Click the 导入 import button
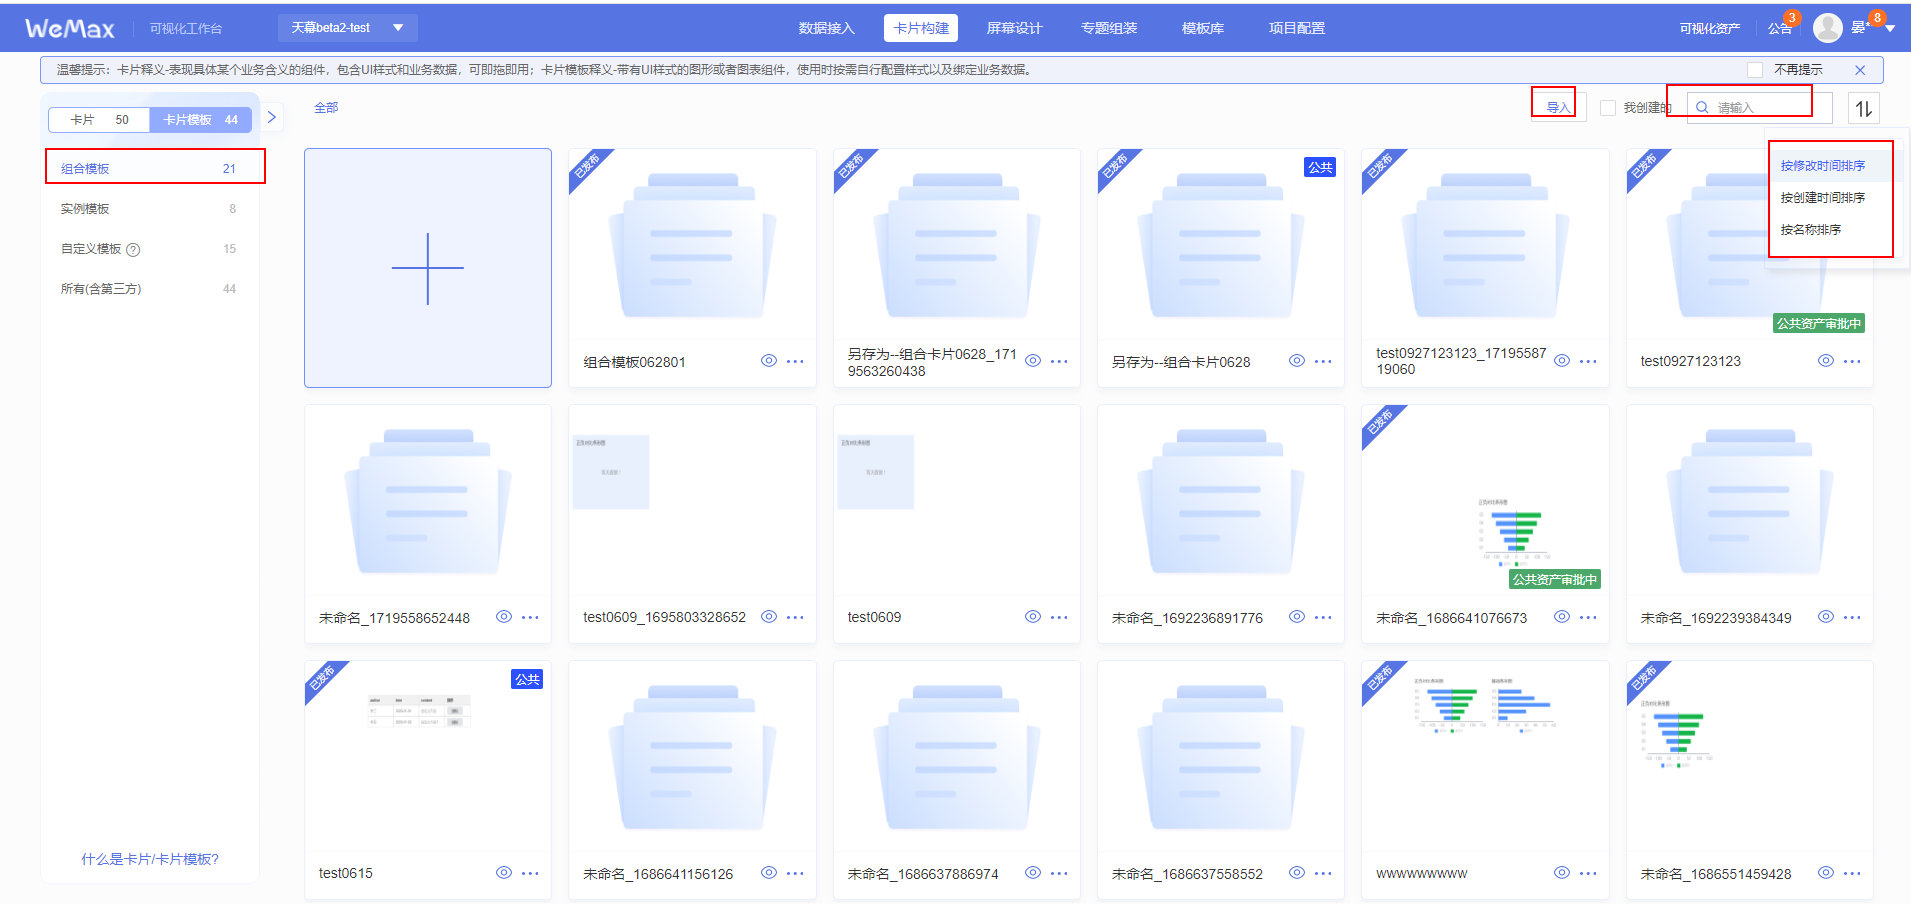Viewport: 1911px width, 904px height. tap(1557, 108)
